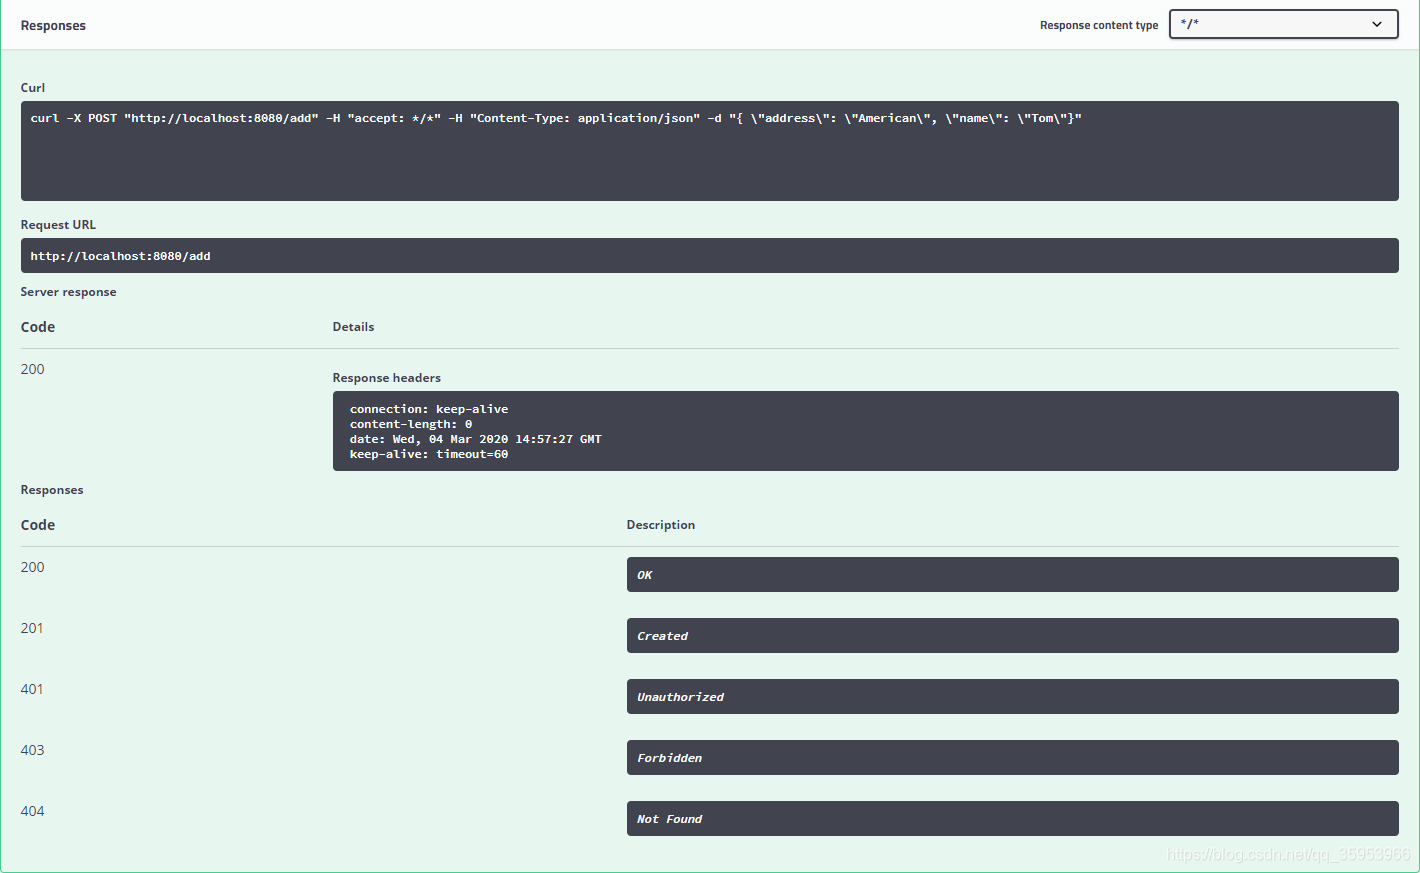Click the Request URL label
This screenshot has width=1420, height=873.
pyautogui.click(x=59, y=225)
